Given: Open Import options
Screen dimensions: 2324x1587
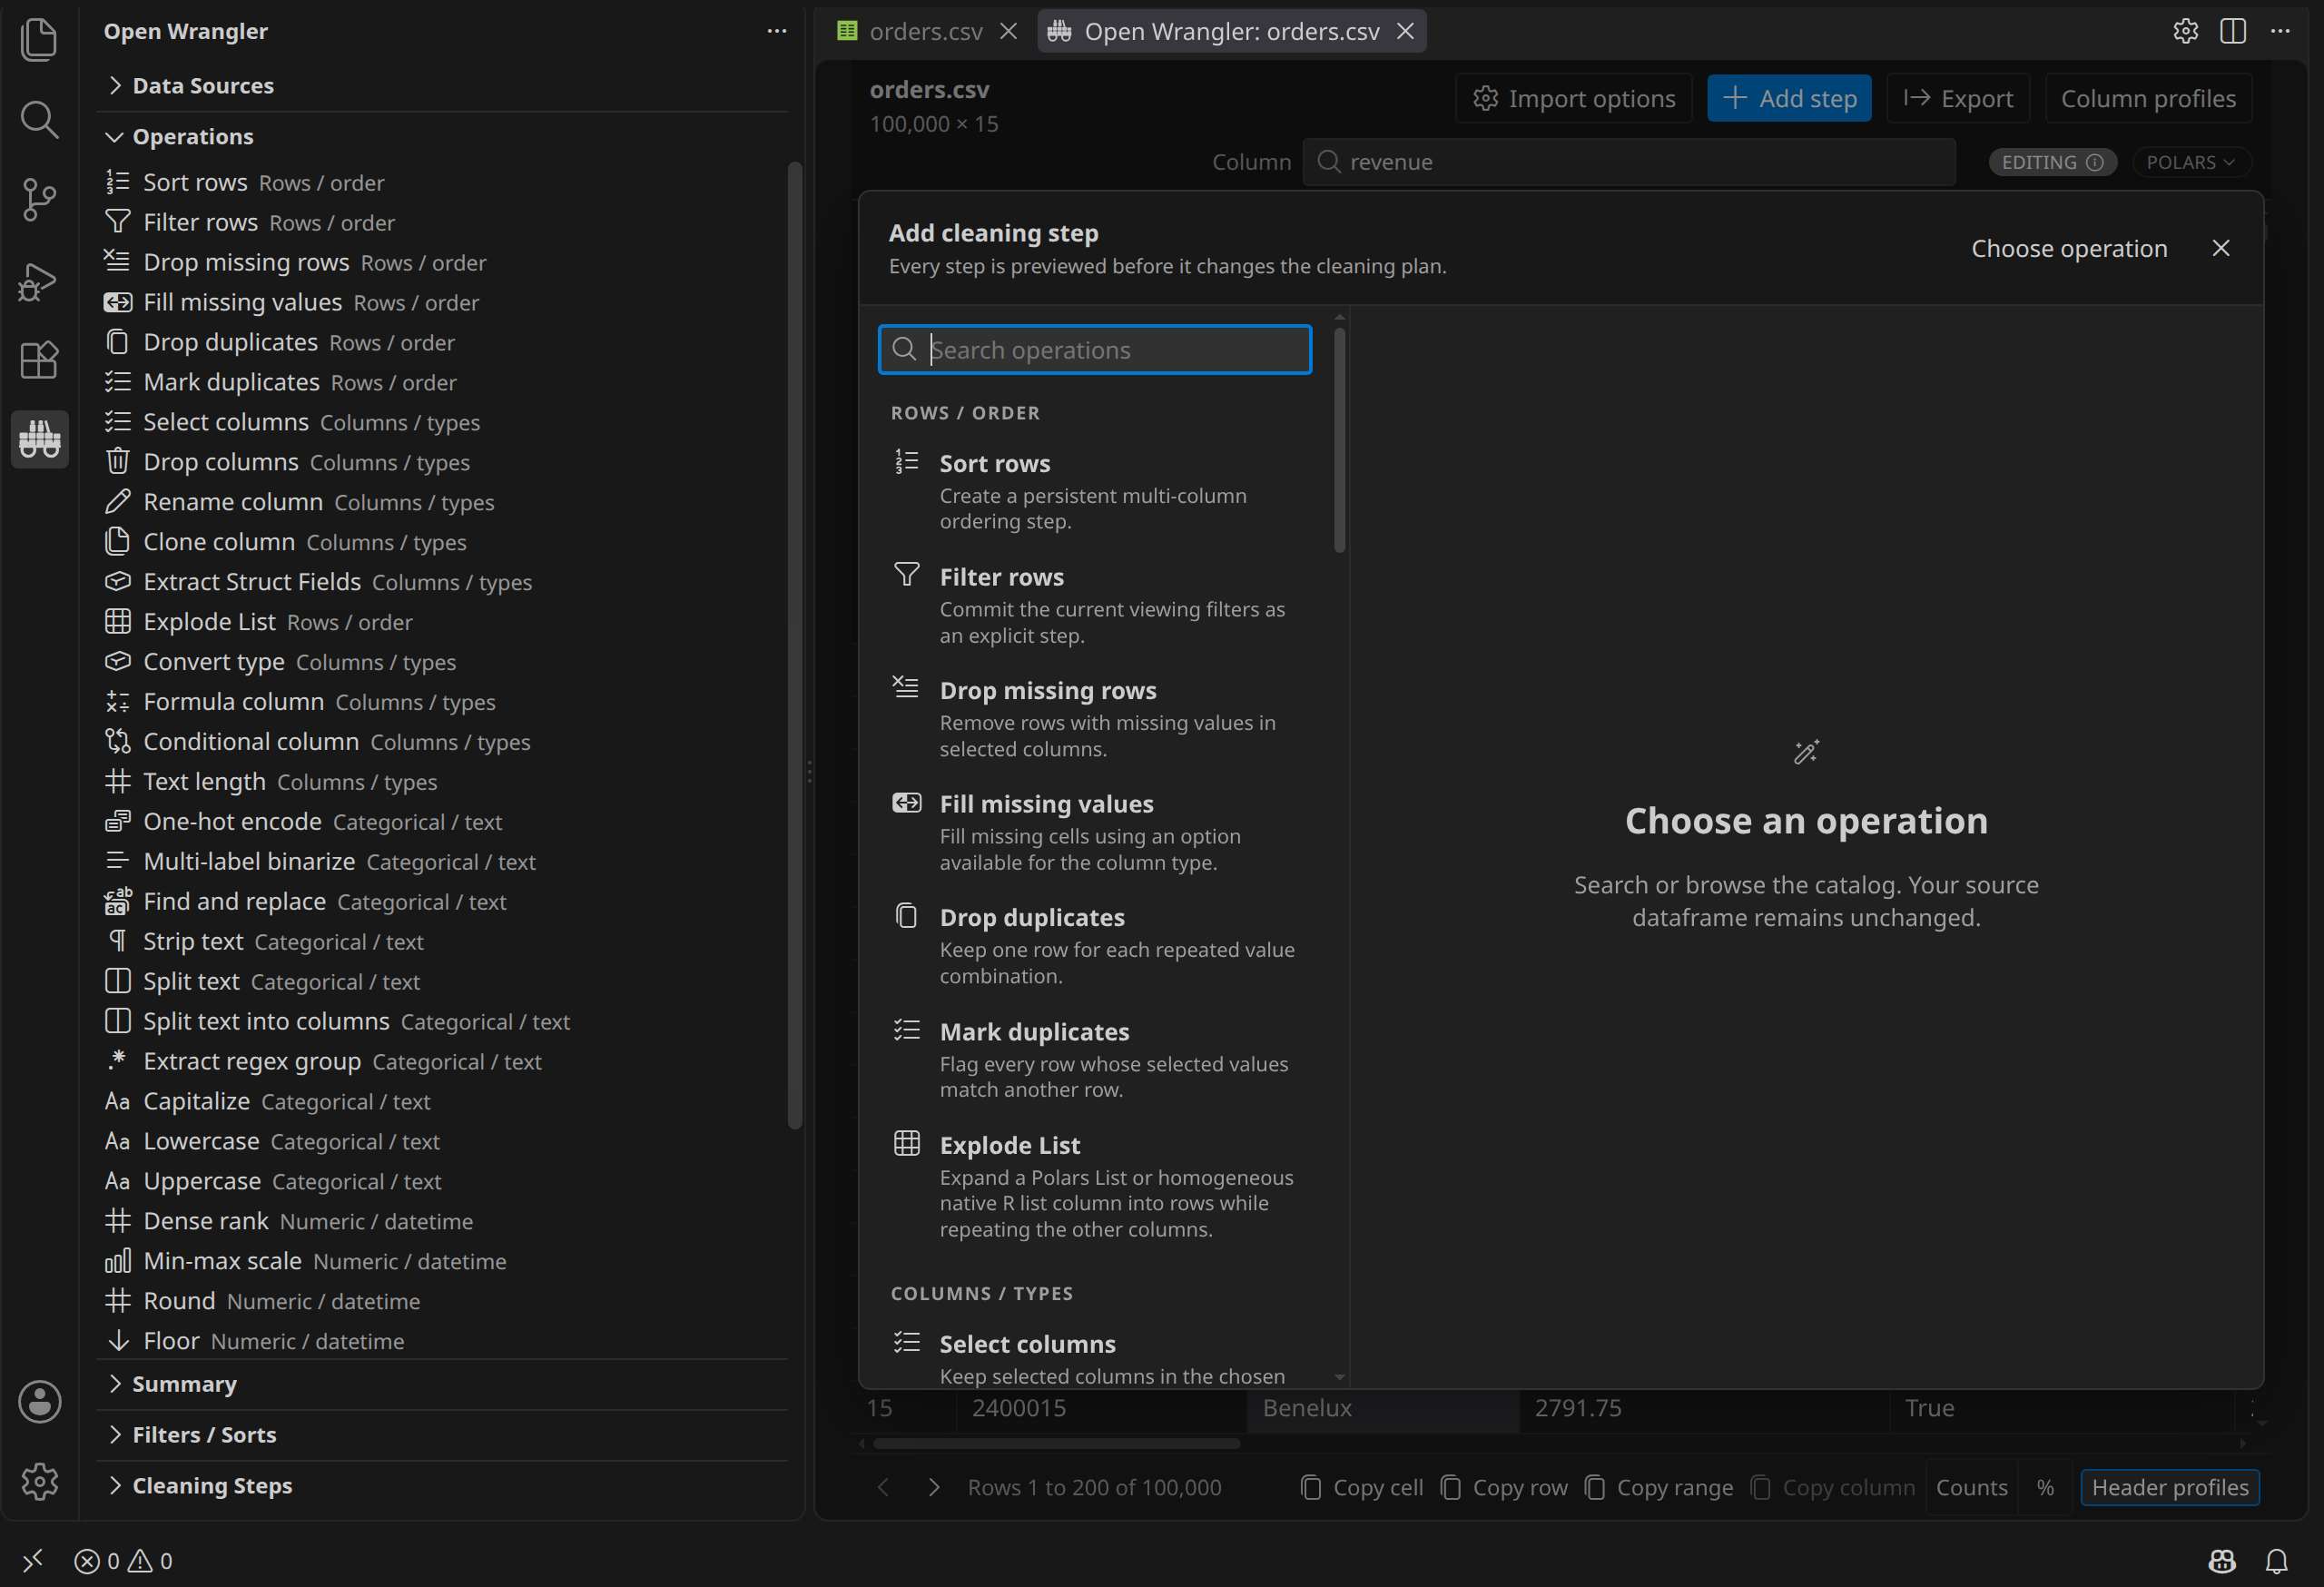Looking at the screenshot, I should pos(1574,98).
